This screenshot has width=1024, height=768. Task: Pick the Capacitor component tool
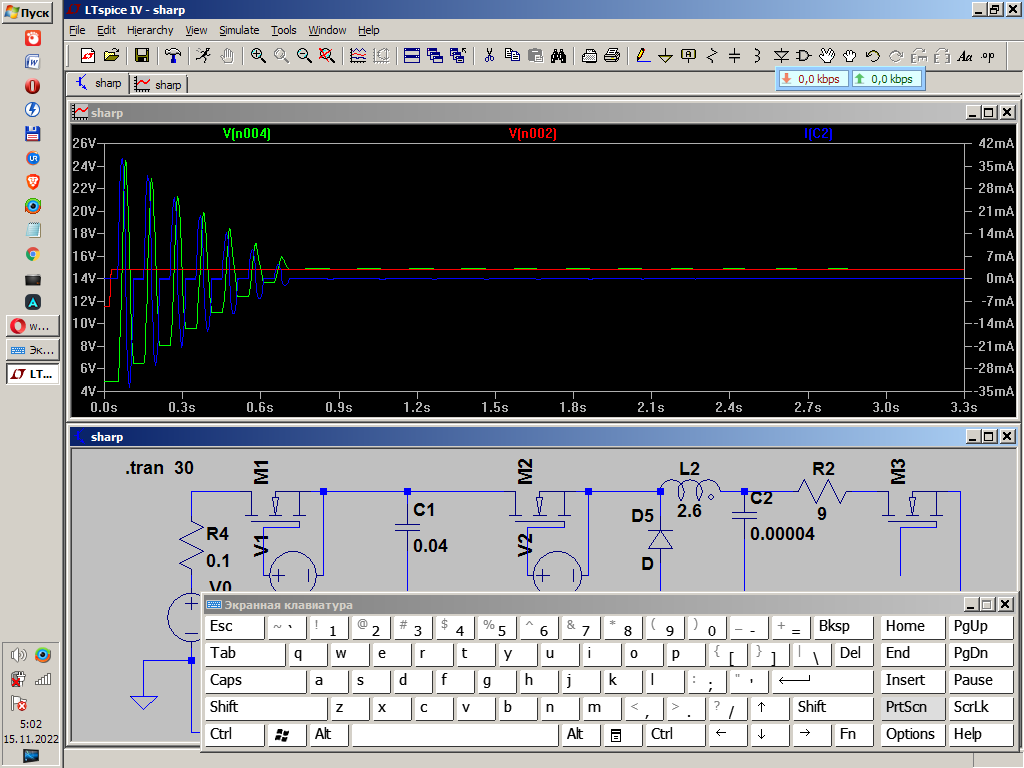pos(734,56)
